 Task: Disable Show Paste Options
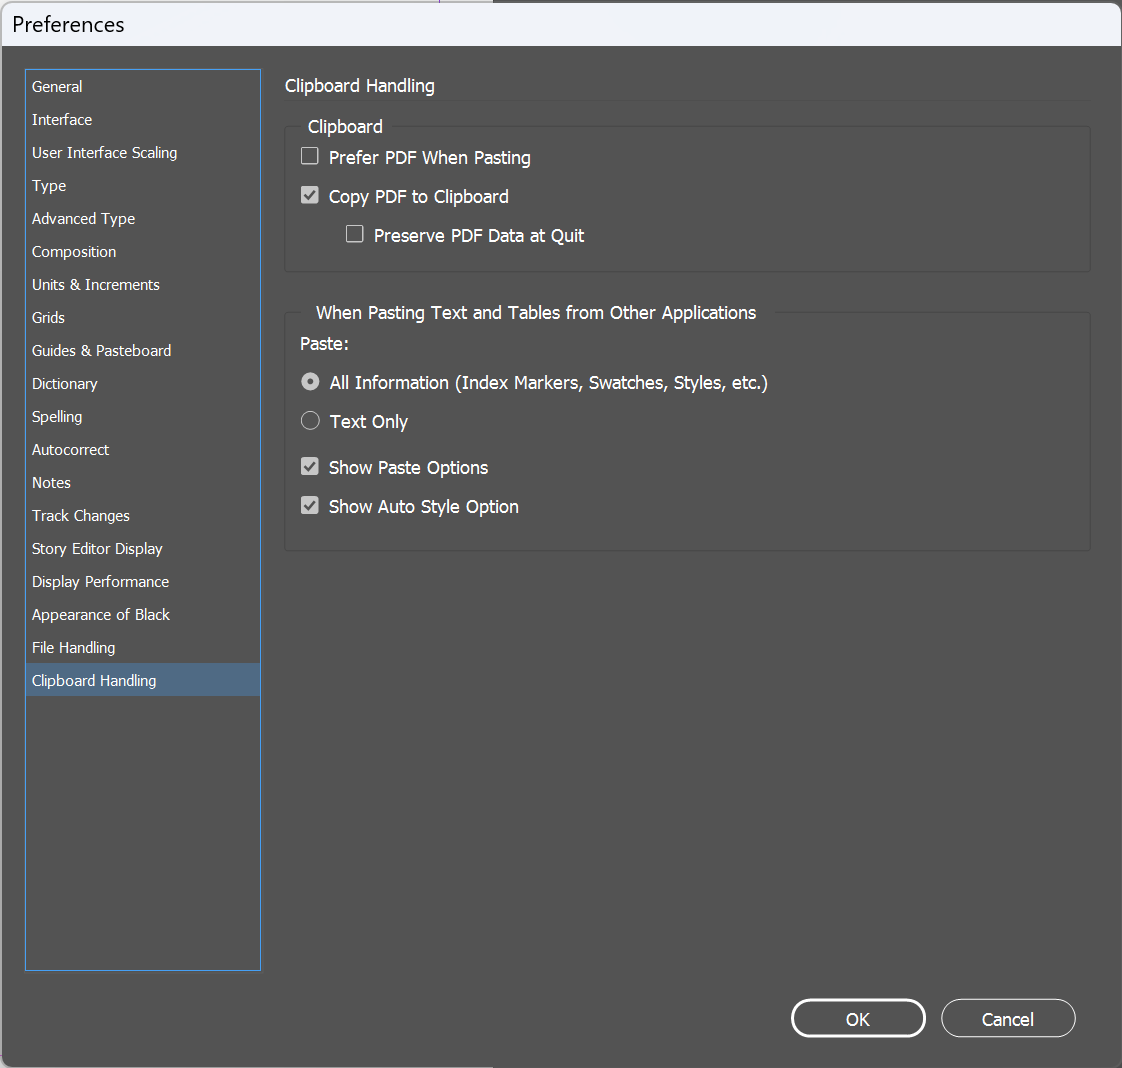click(309, 466)
